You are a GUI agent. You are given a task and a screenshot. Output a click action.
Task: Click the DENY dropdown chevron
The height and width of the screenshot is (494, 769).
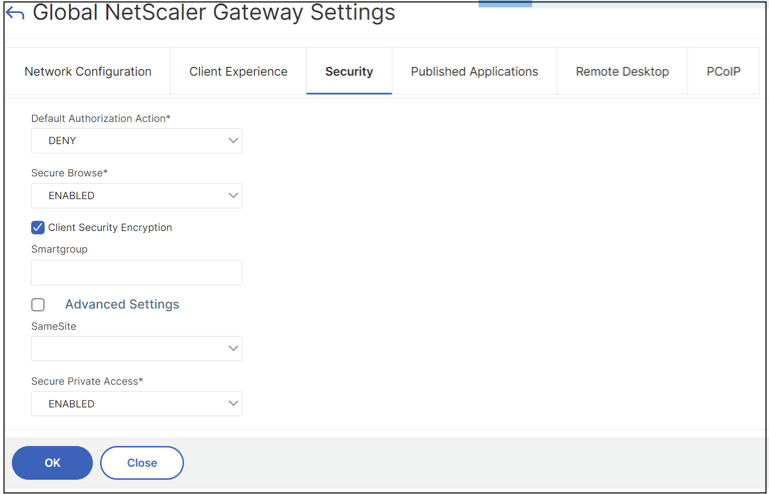[x=233, y=141]
